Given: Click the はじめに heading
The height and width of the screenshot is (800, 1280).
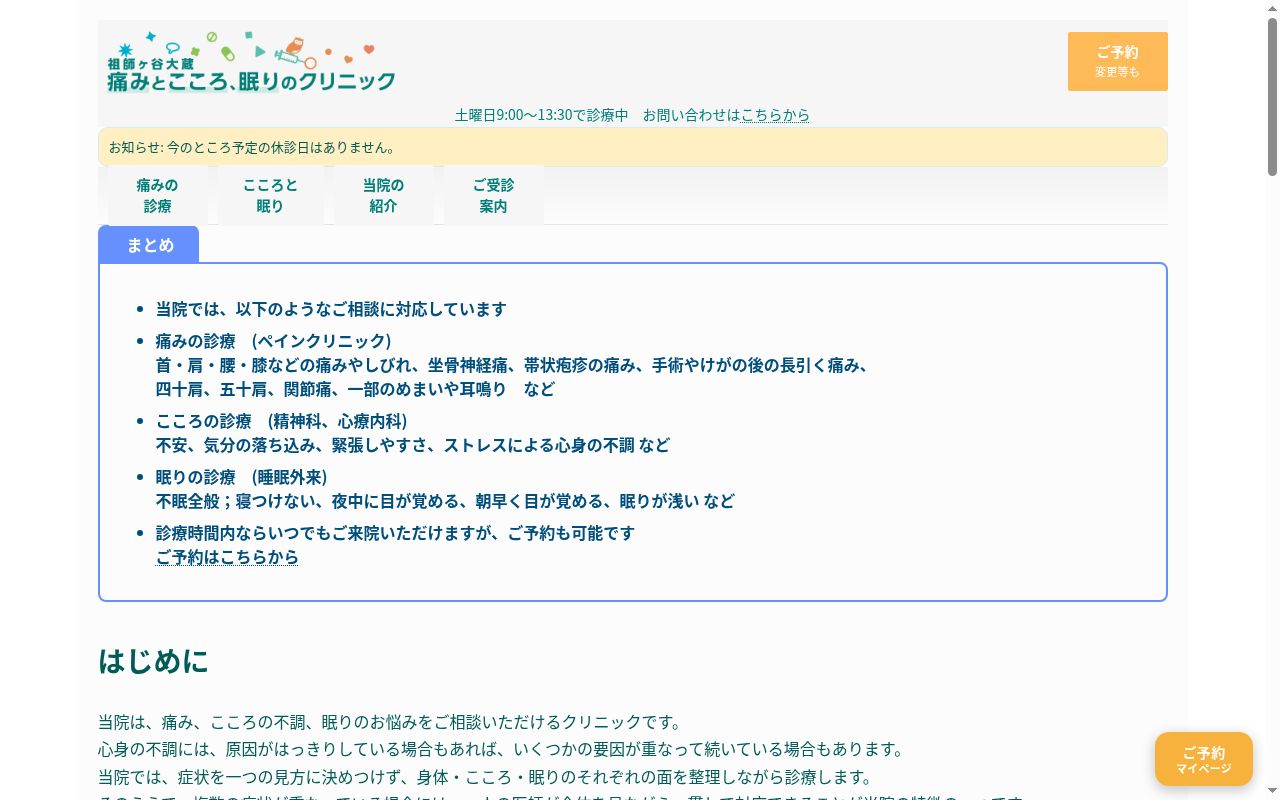Looking at the screenshot, I should [x=153, y=661].
